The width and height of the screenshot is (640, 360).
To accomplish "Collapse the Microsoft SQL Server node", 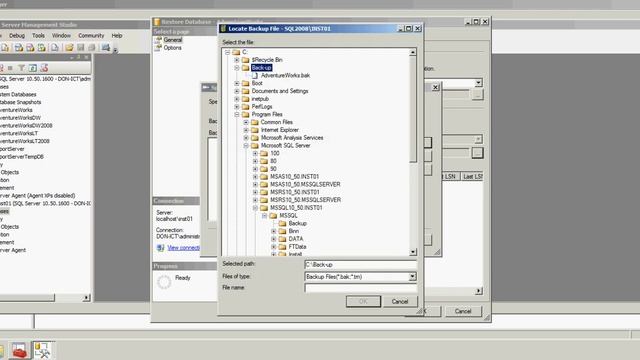I will coord(246,145).
